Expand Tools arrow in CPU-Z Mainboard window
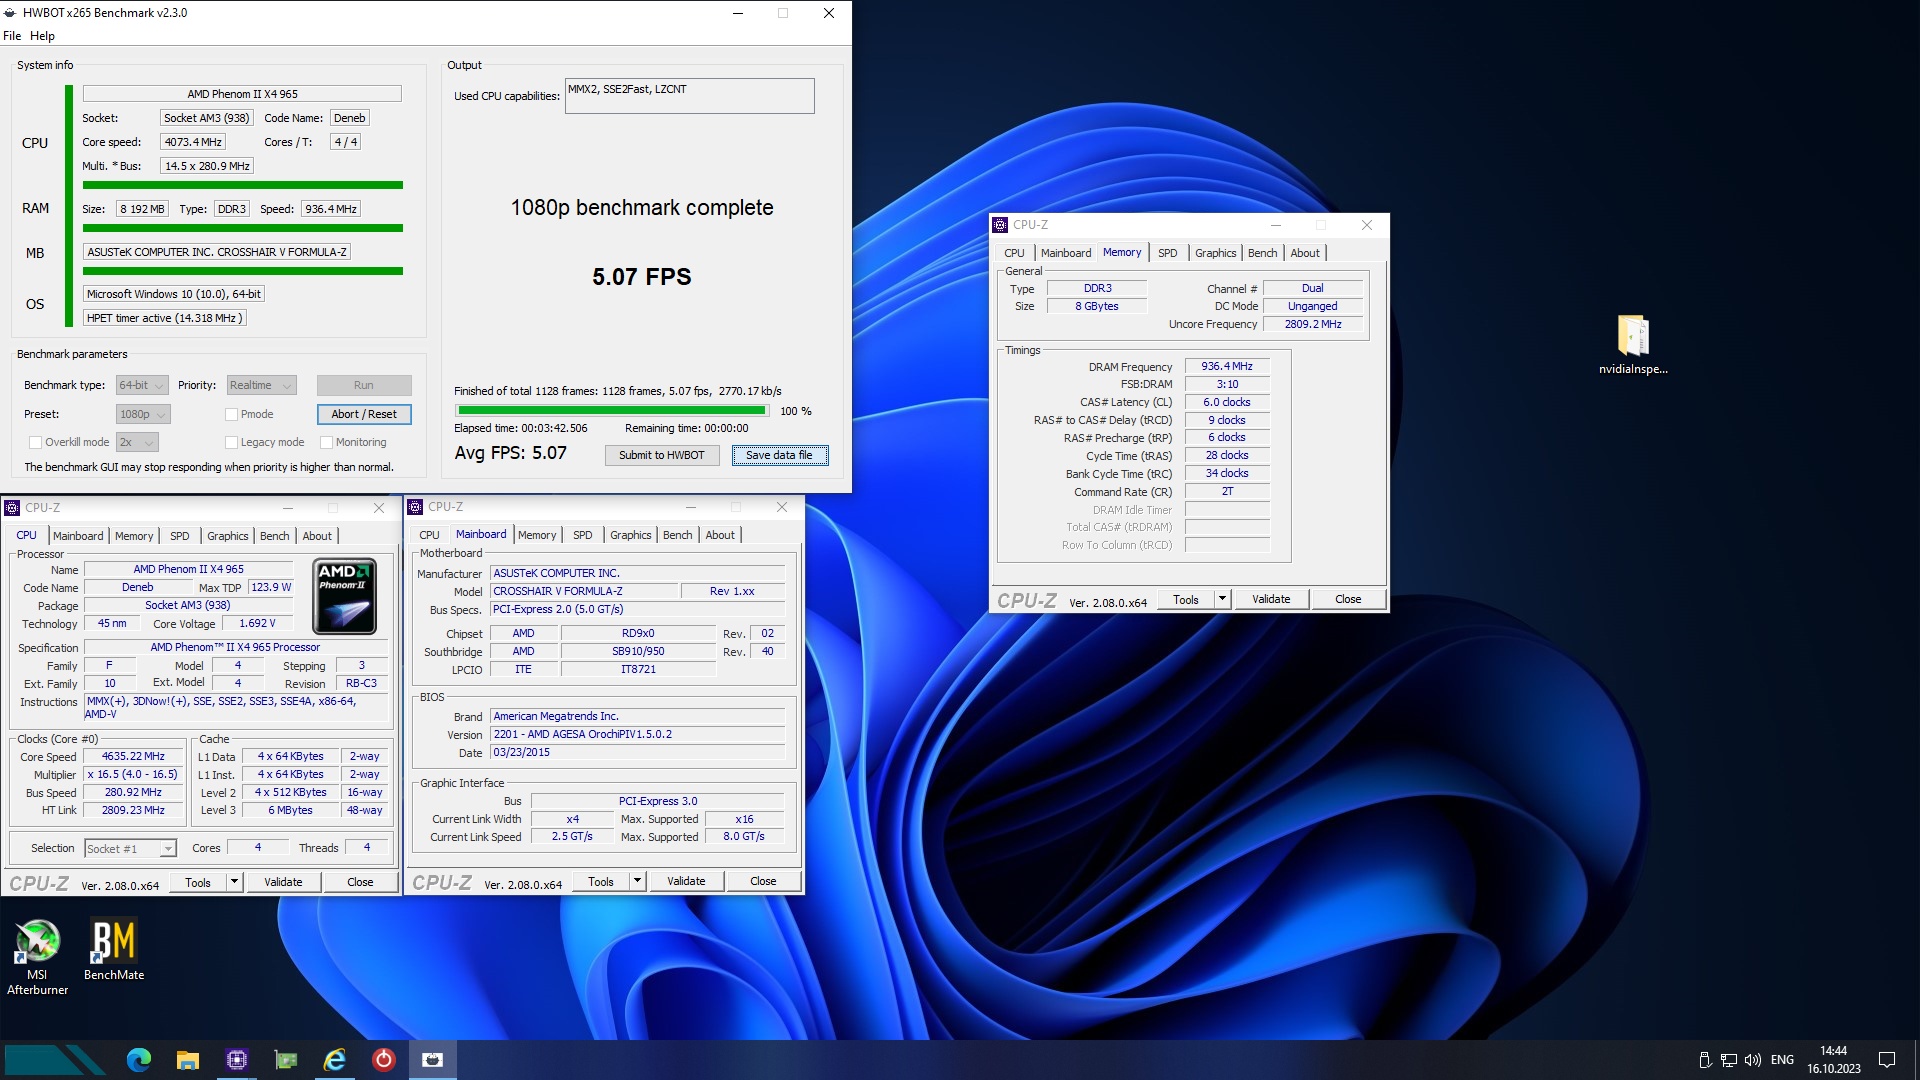Image resolution: width=1920 pixels, height=1080 pixels. coord(637,881)
